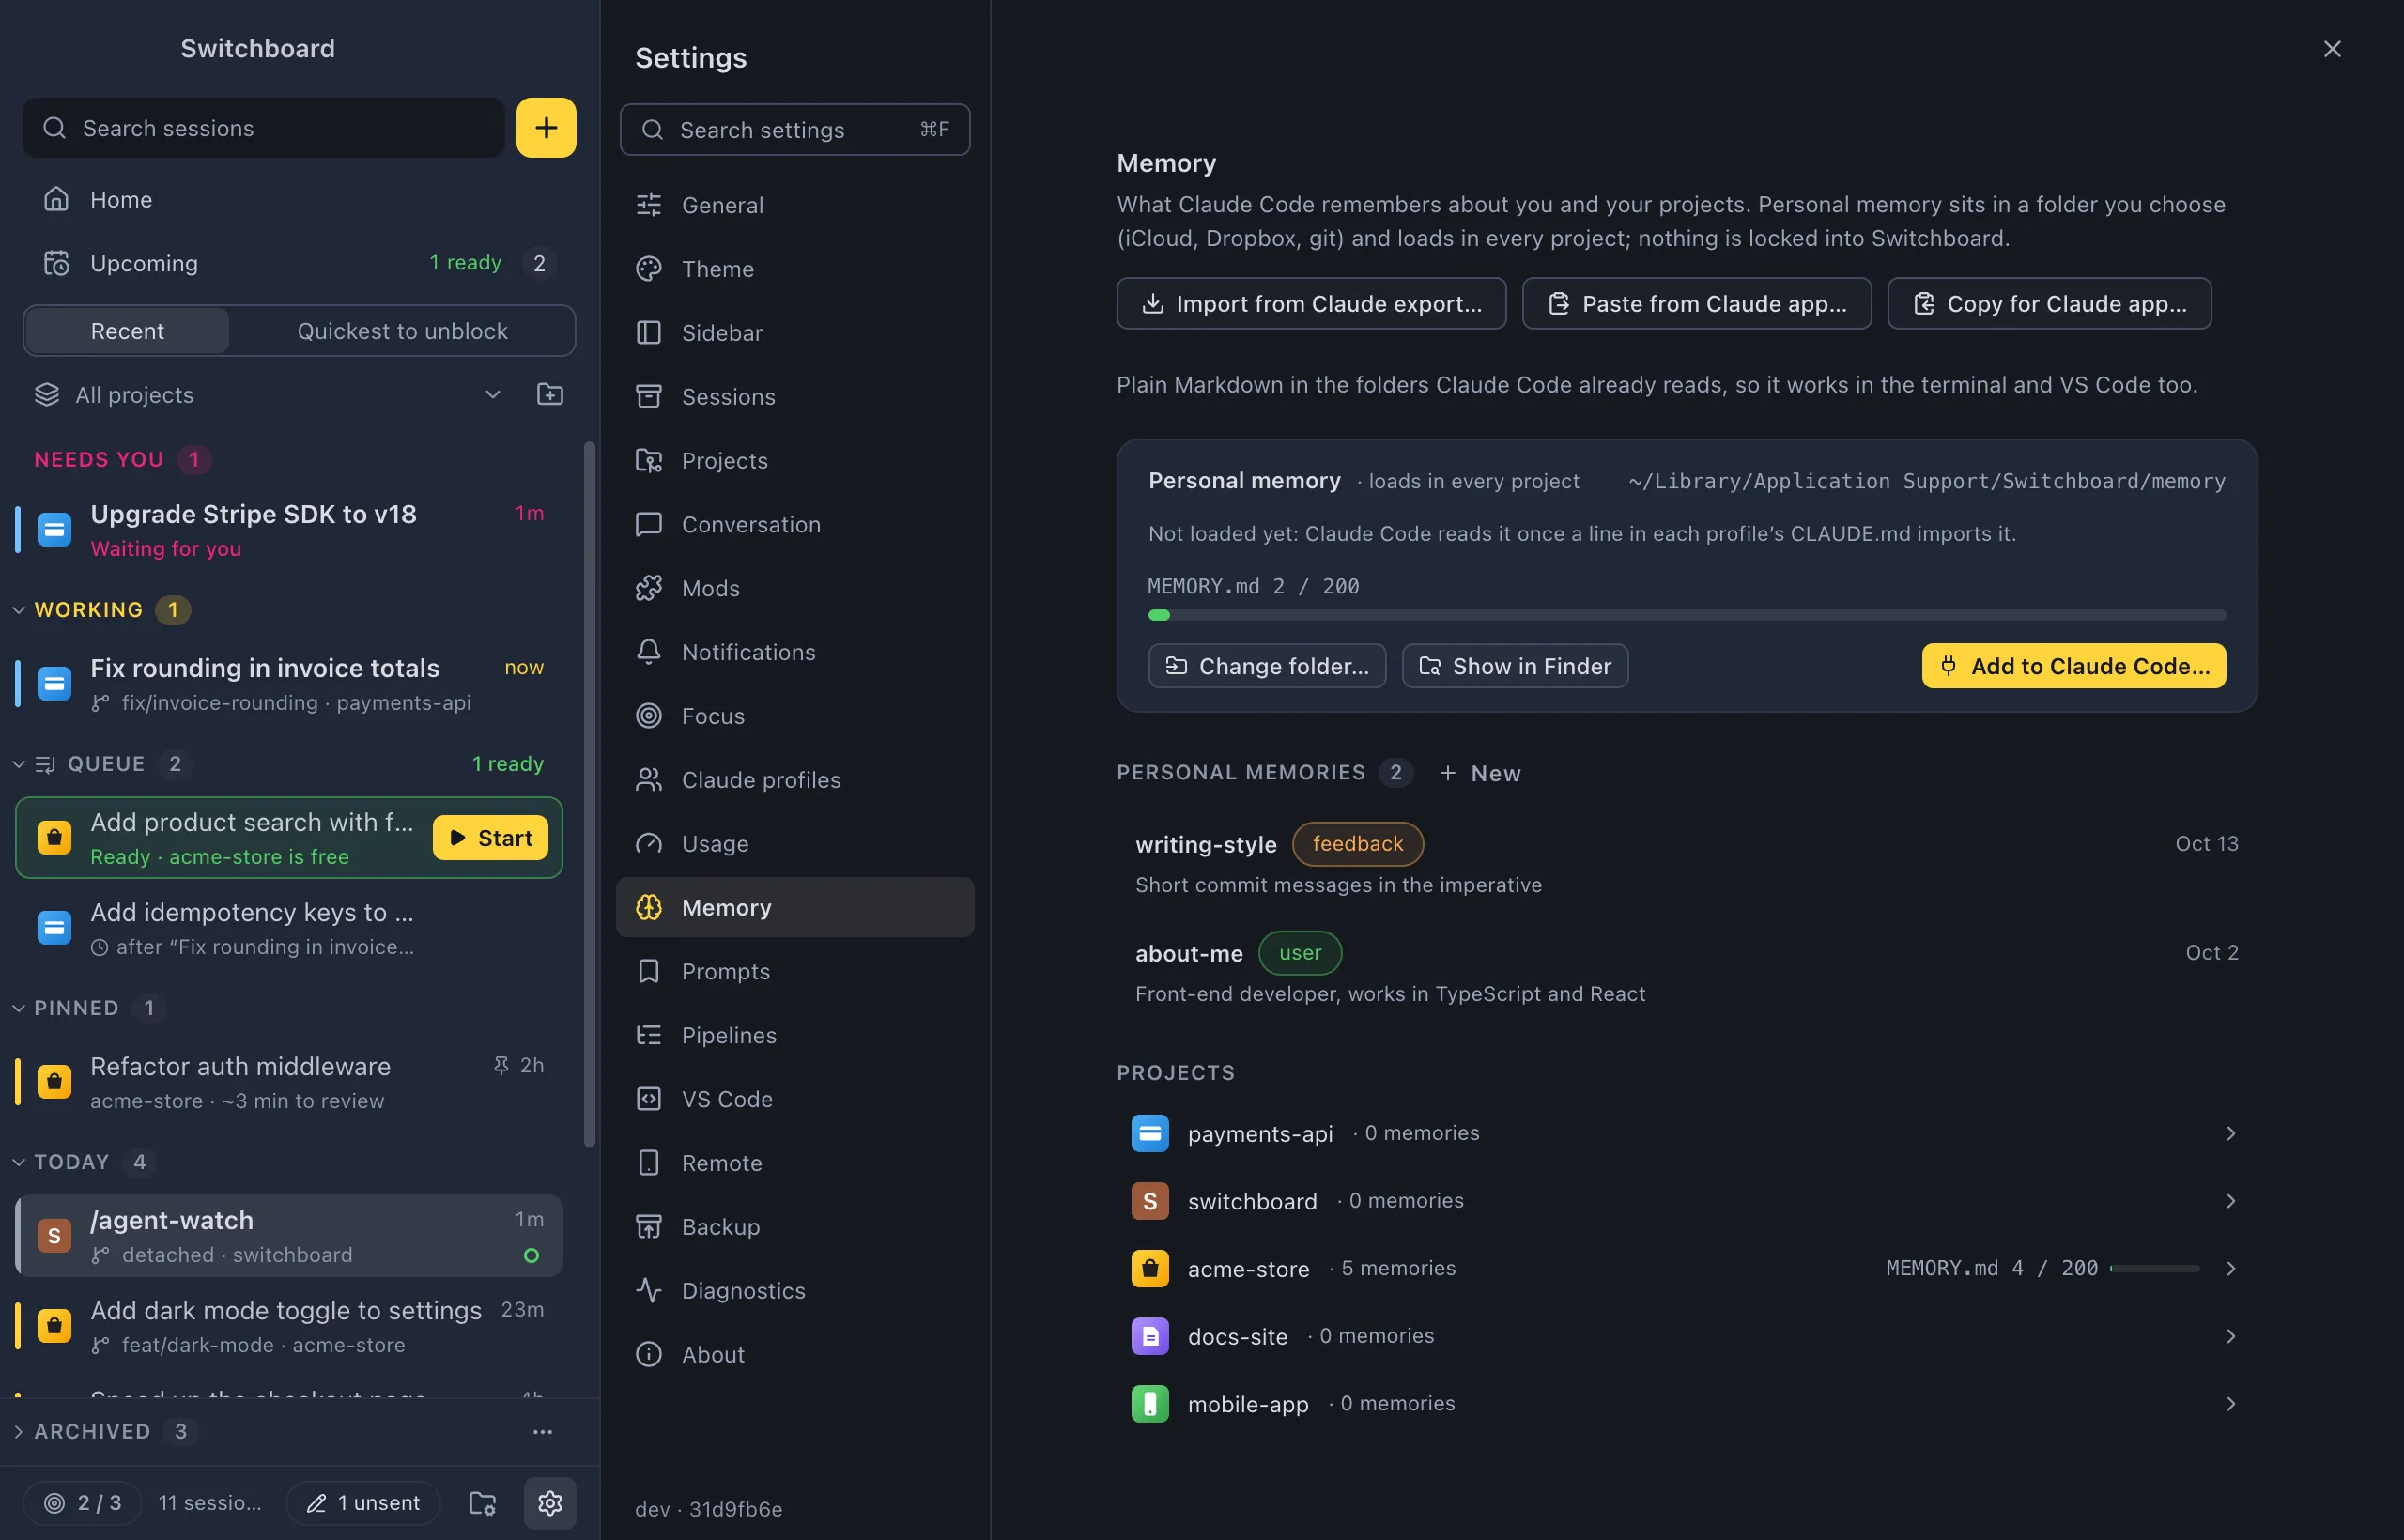This screenshot has height=1540, width=2404.
Task: Open the archived section three-dots menu
Action: click(542, 1432)
